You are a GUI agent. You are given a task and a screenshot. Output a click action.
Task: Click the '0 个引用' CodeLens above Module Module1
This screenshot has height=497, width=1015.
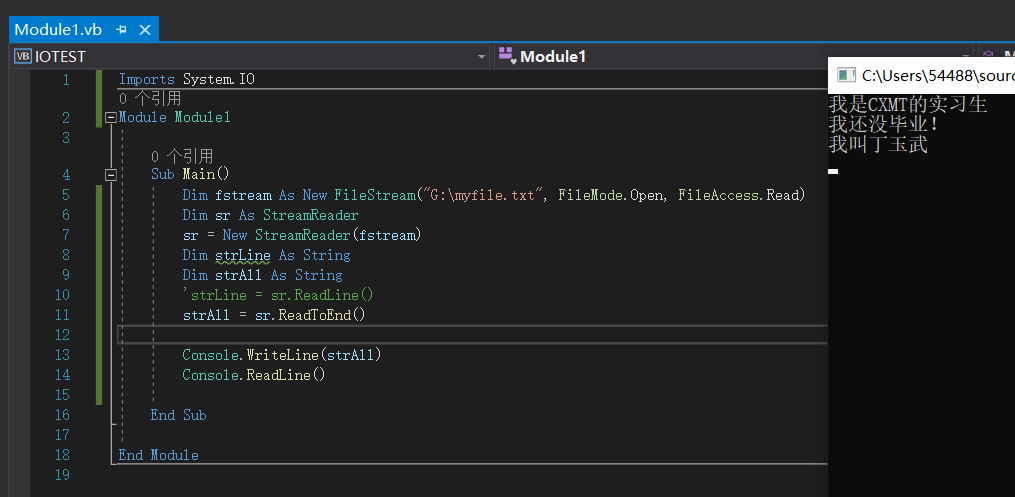(x=150, y=99)
